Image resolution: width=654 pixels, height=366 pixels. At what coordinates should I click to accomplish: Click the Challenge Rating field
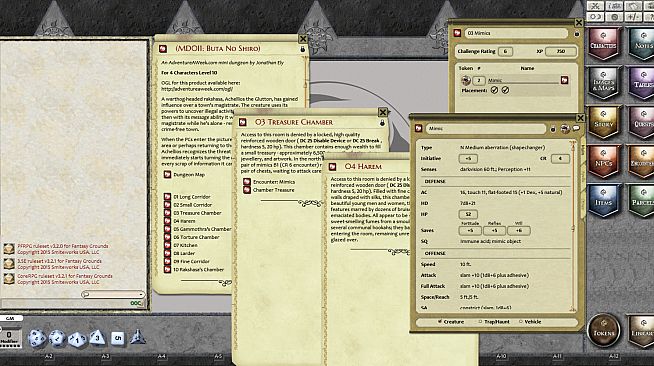tap(505, 51)
